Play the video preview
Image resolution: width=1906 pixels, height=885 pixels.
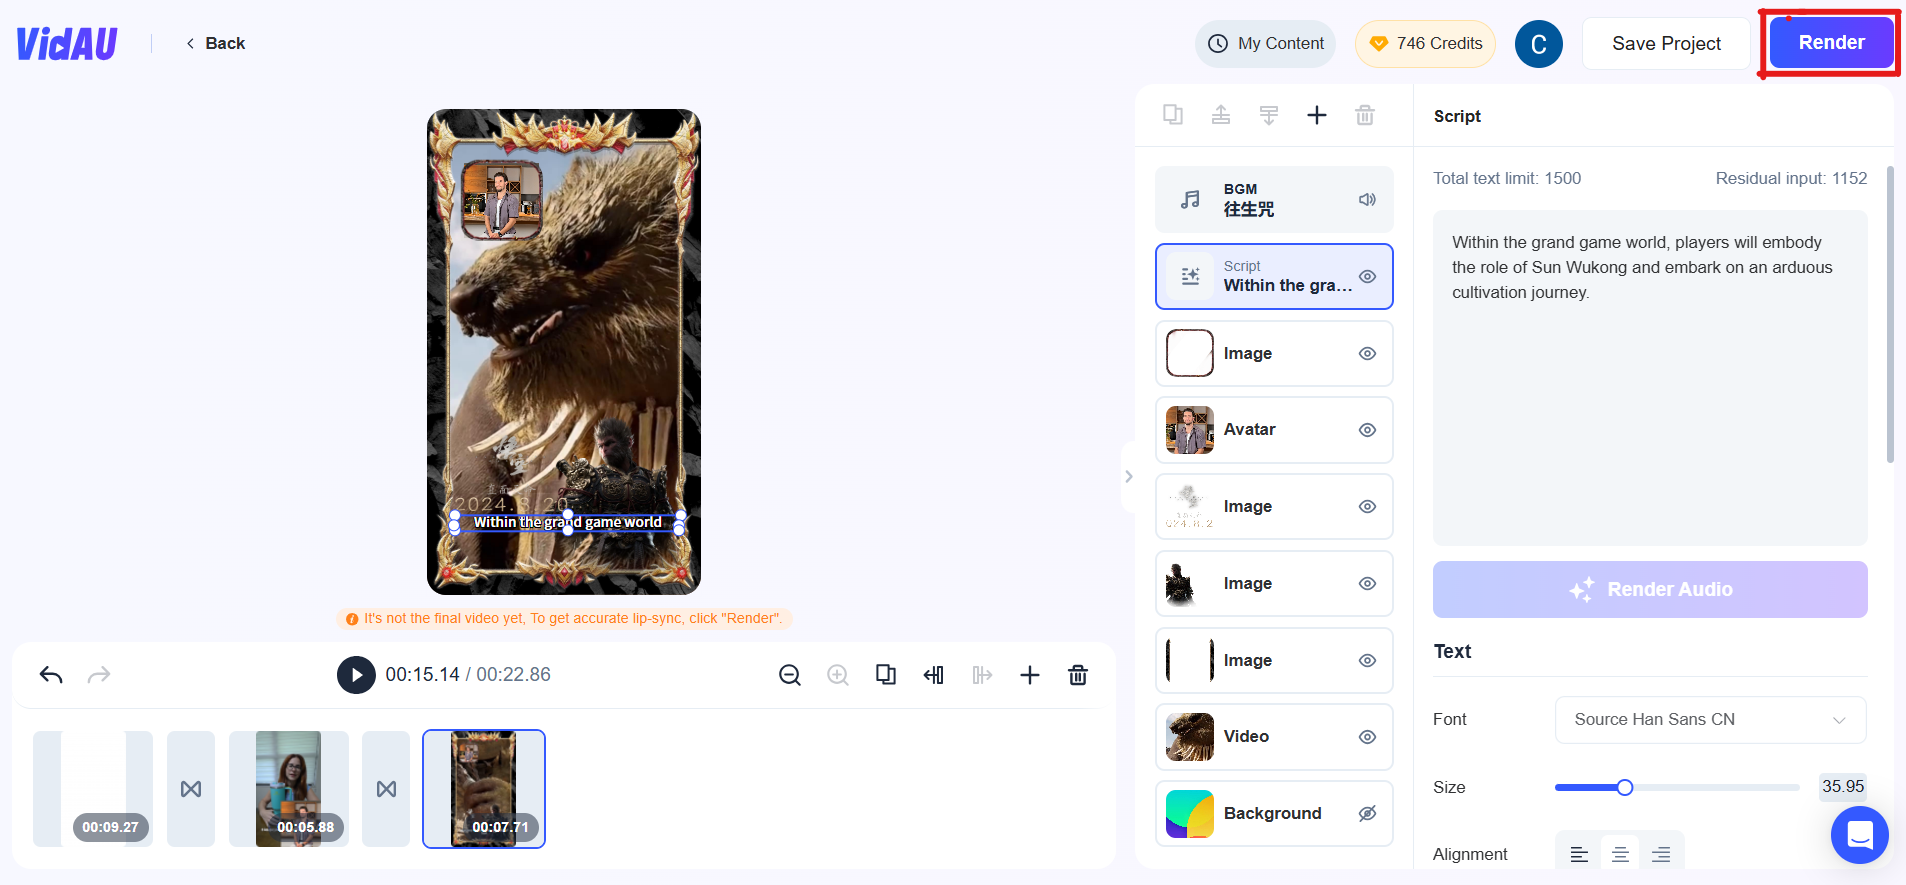tap(356, 675)
